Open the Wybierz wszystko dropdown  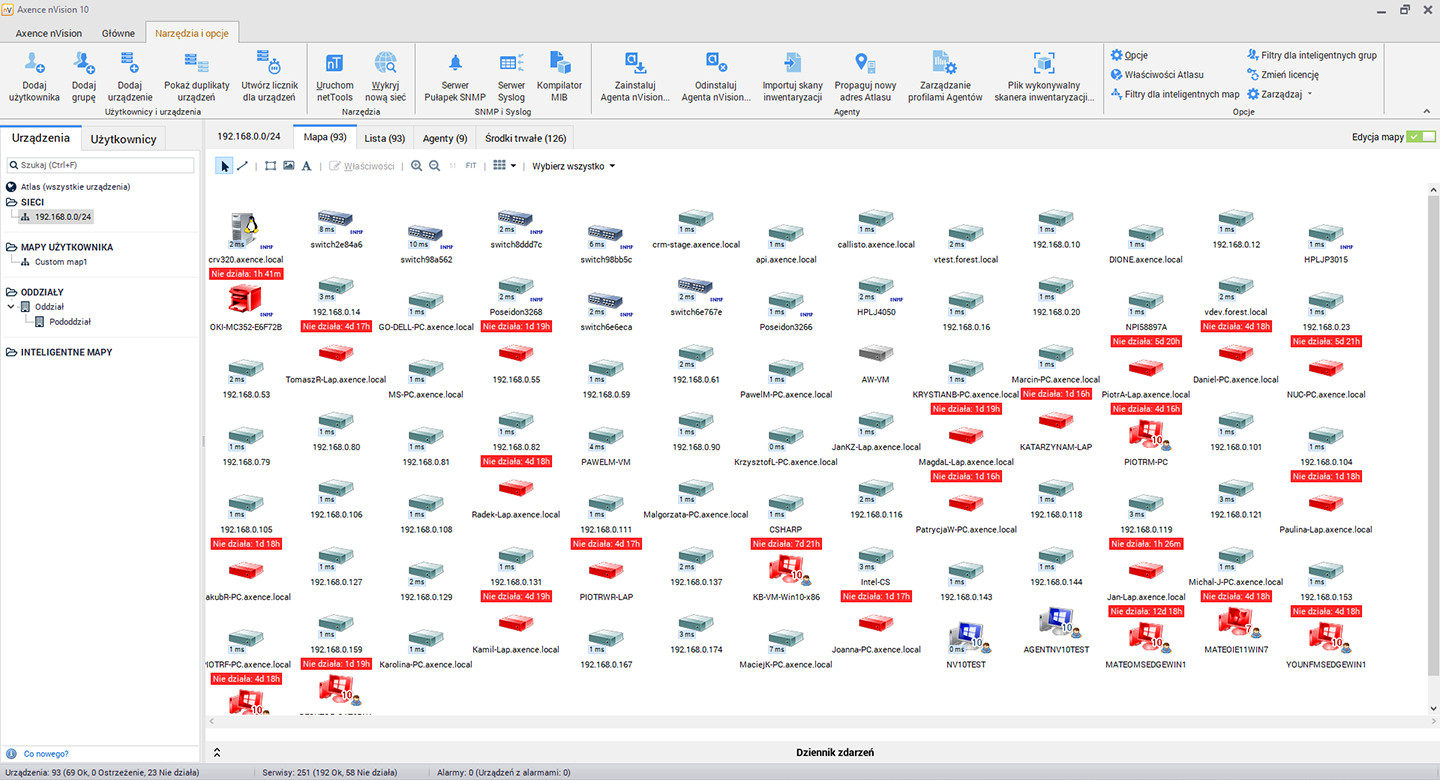point(573,166)
